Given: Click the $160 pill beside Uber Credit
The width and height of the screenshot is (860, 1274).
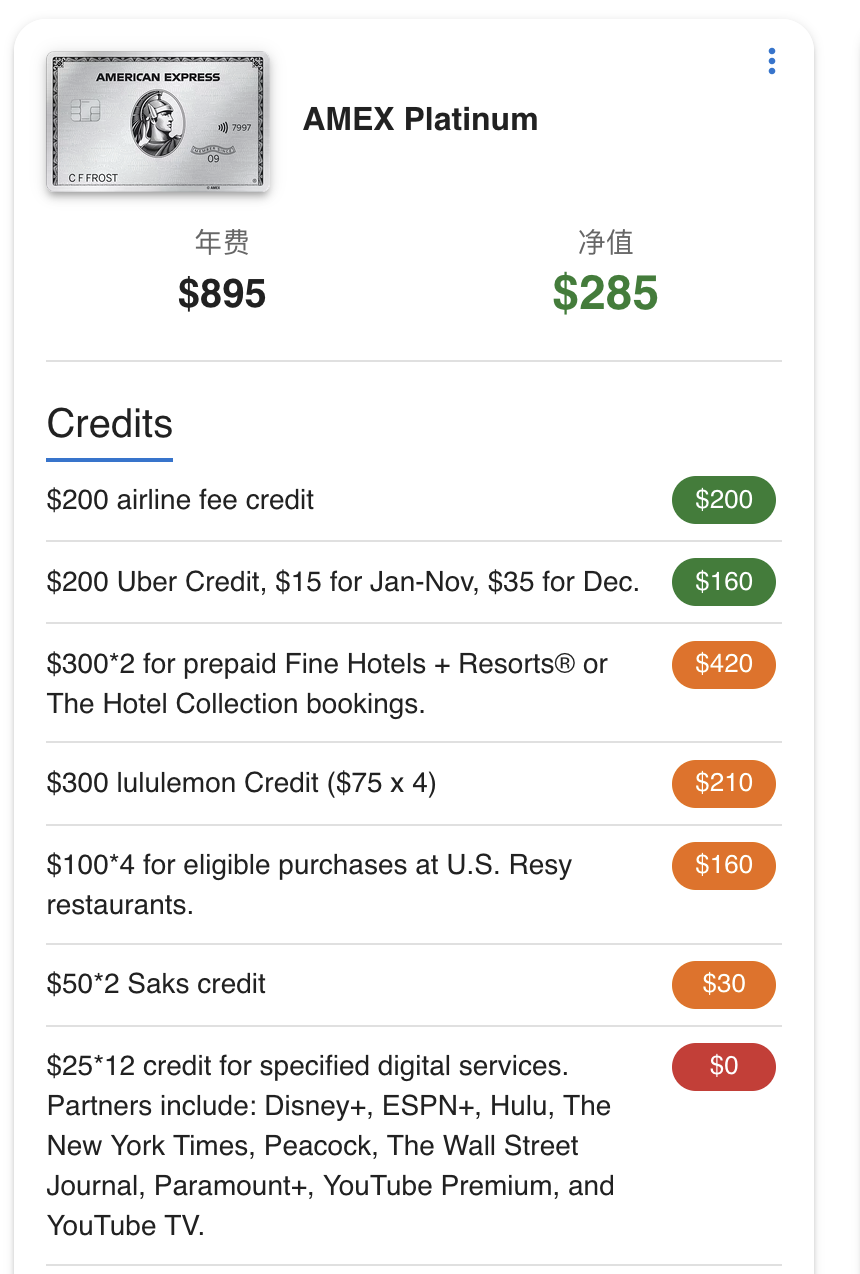Looking at the screenshot, I should click(723, 581).
